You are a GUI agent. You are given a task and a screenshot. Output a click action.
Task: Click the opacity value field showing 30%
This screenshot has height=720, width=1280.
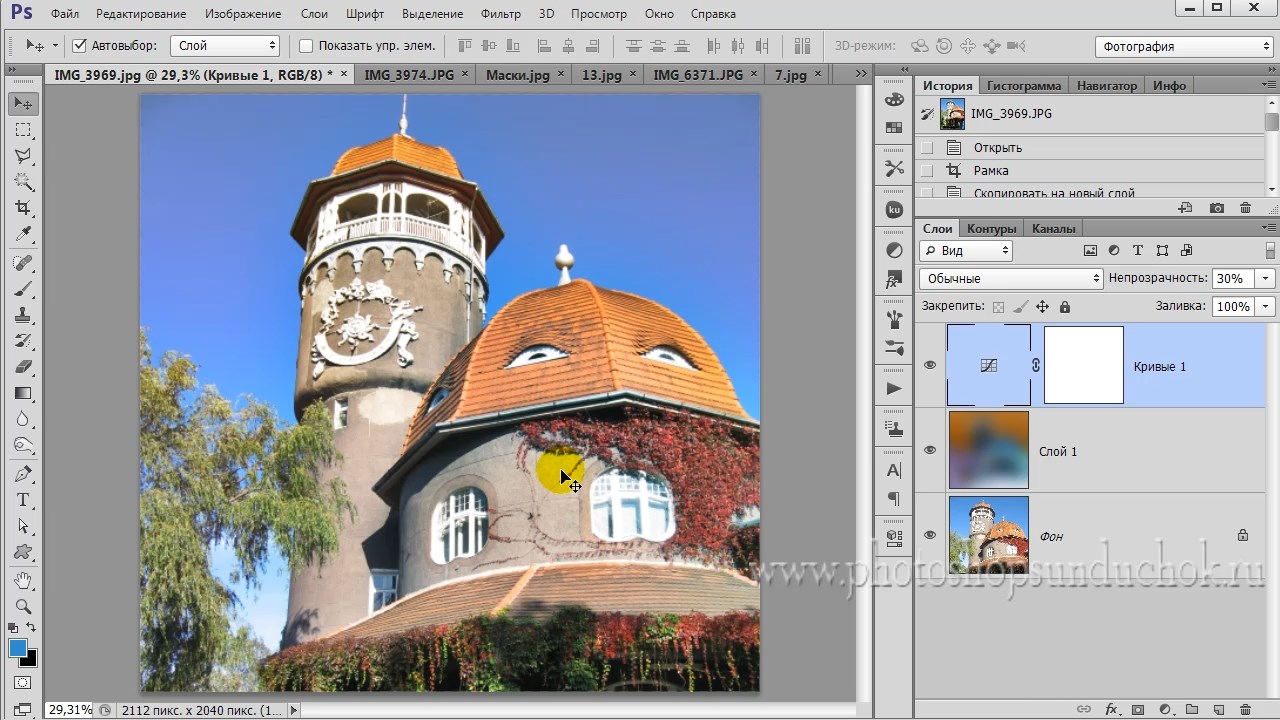[x=1232, y=279]
